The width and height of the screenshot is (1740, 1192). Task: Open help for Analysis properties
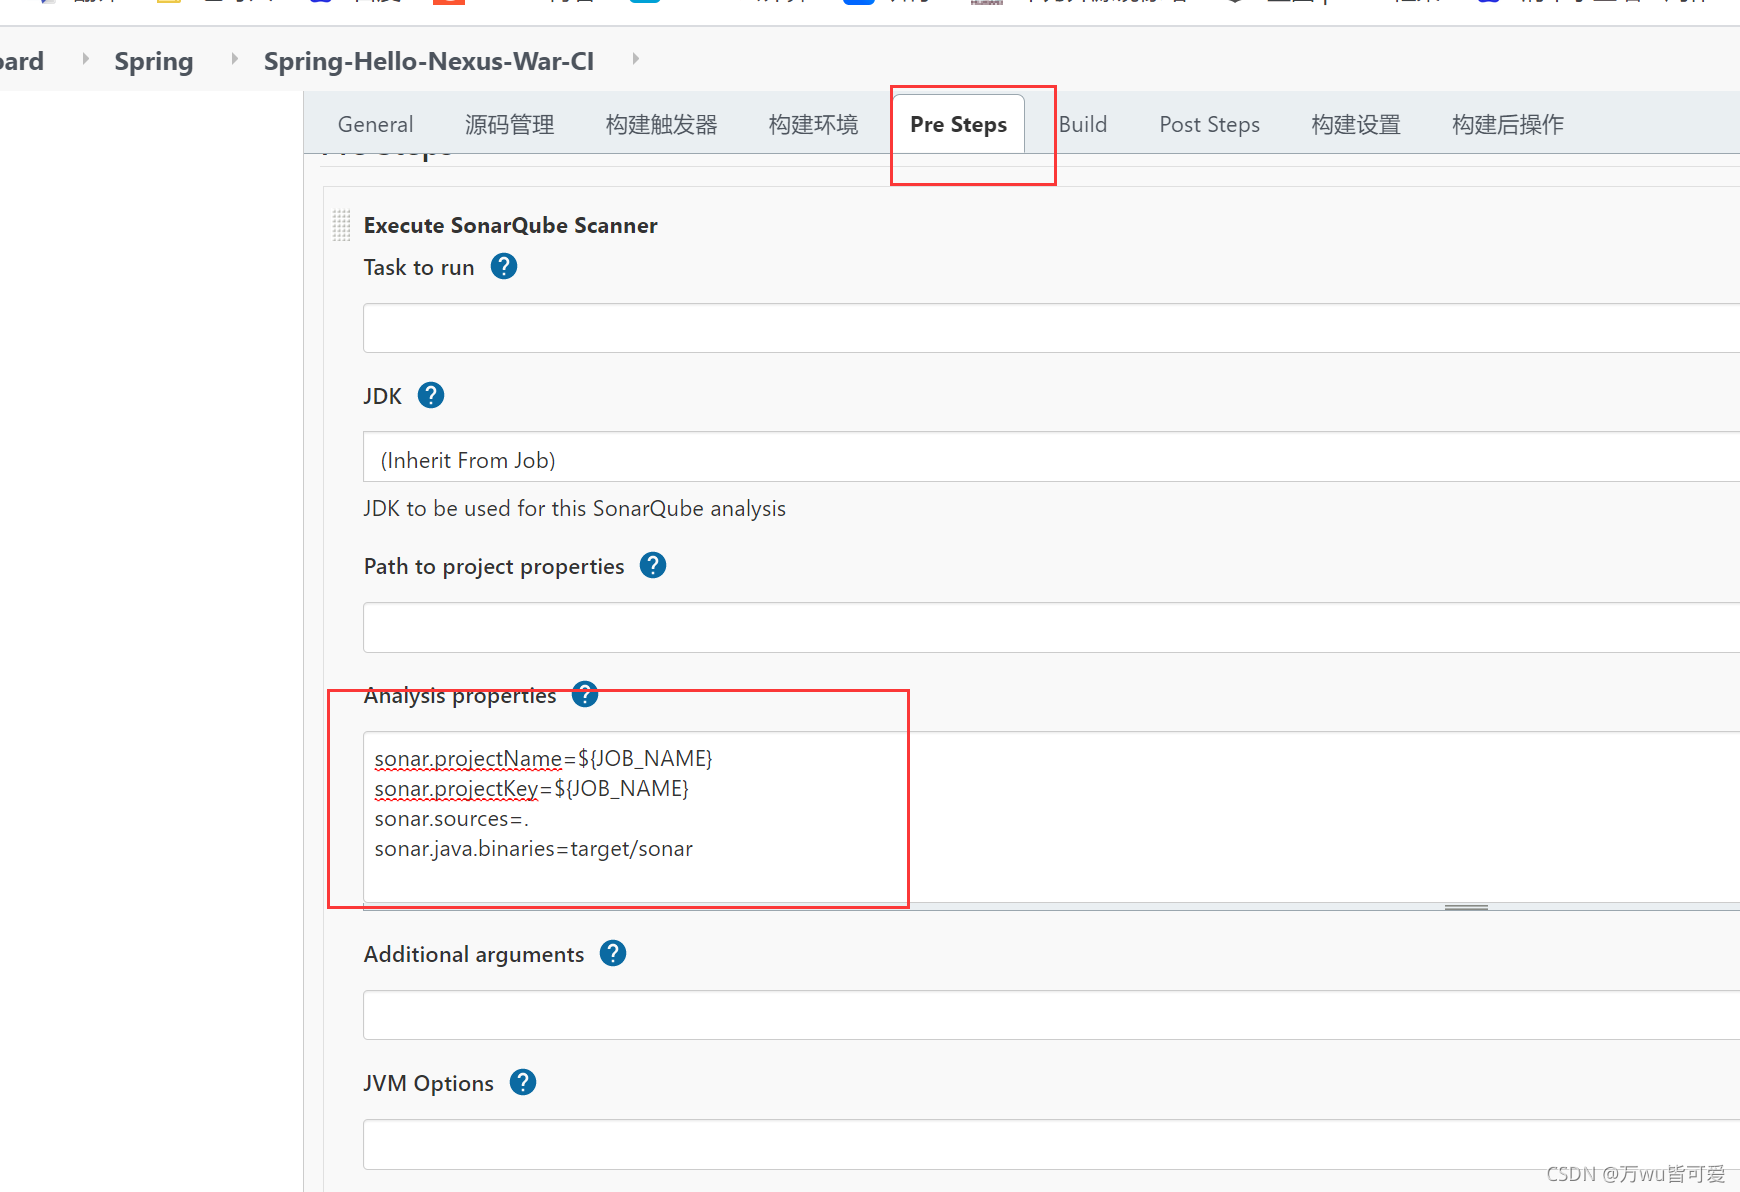[585, 694]
